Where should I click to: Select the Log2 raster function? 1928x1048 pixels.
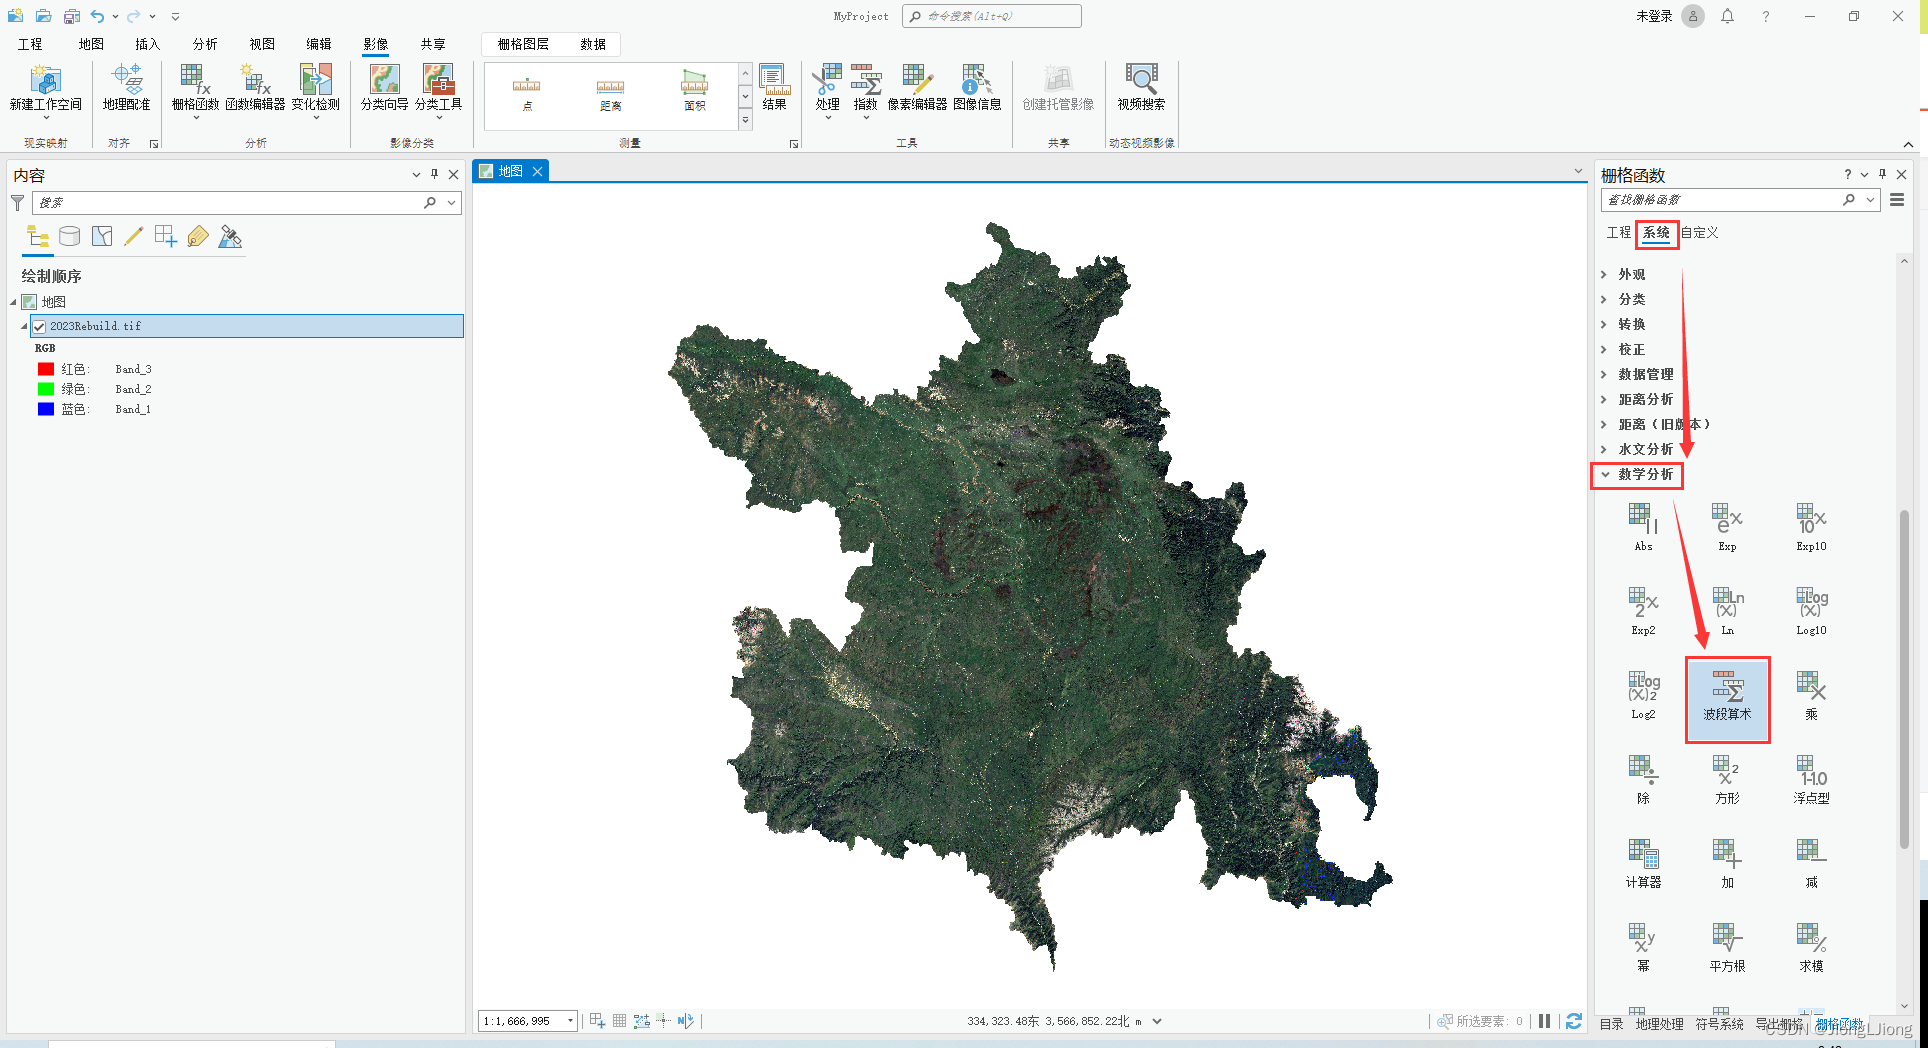click(x=1643, y=696)
